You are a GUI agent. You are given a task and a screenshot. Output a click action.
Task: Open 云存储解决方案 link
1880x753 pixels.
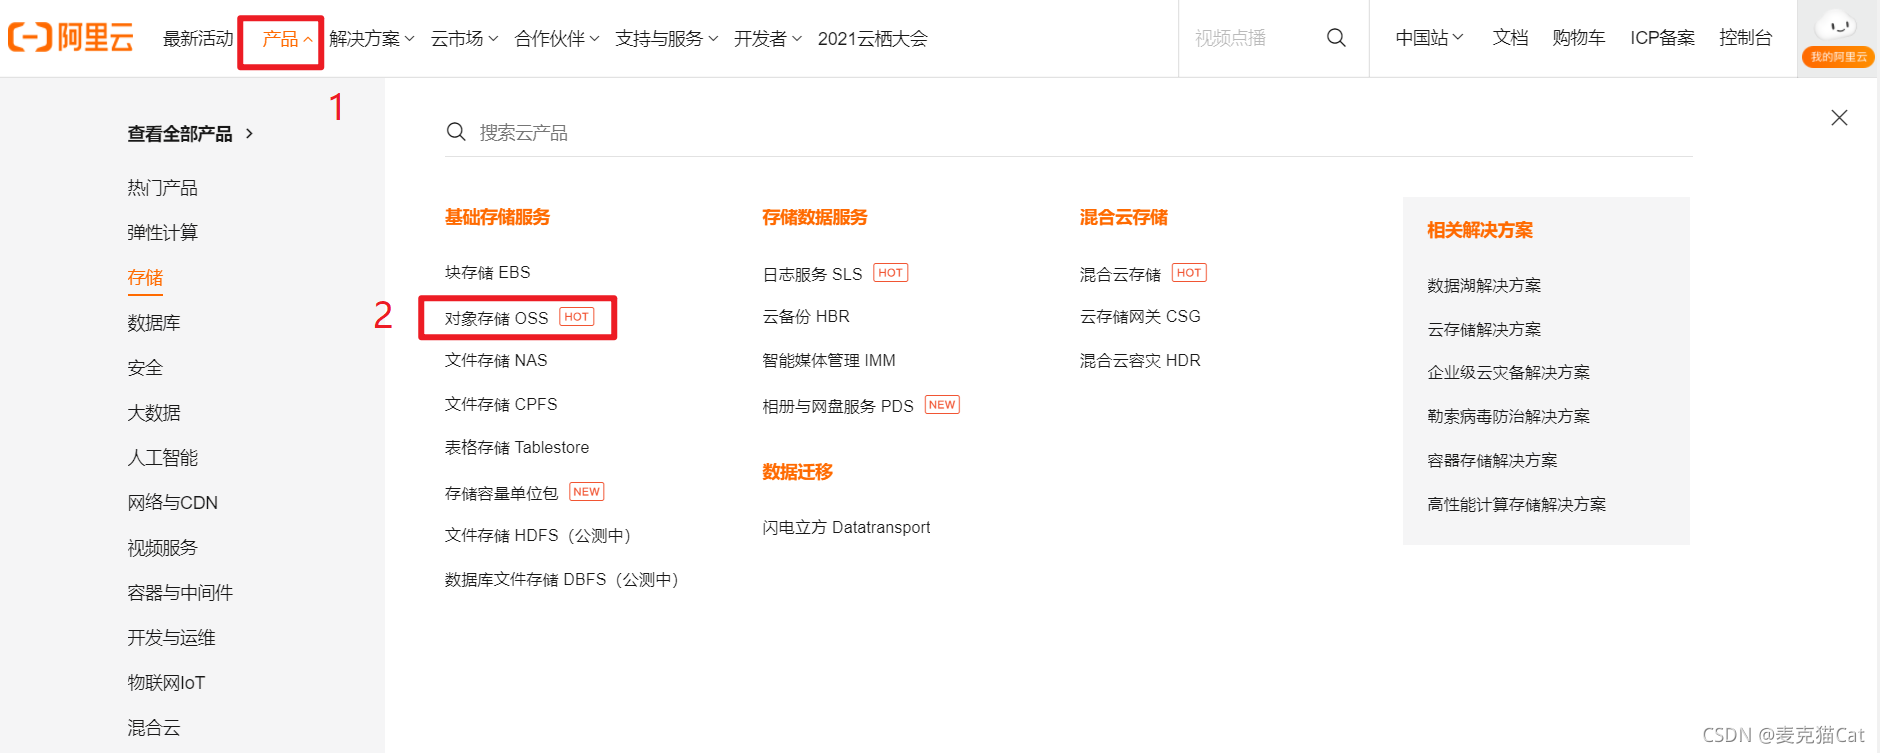[x=1484, y=330]
